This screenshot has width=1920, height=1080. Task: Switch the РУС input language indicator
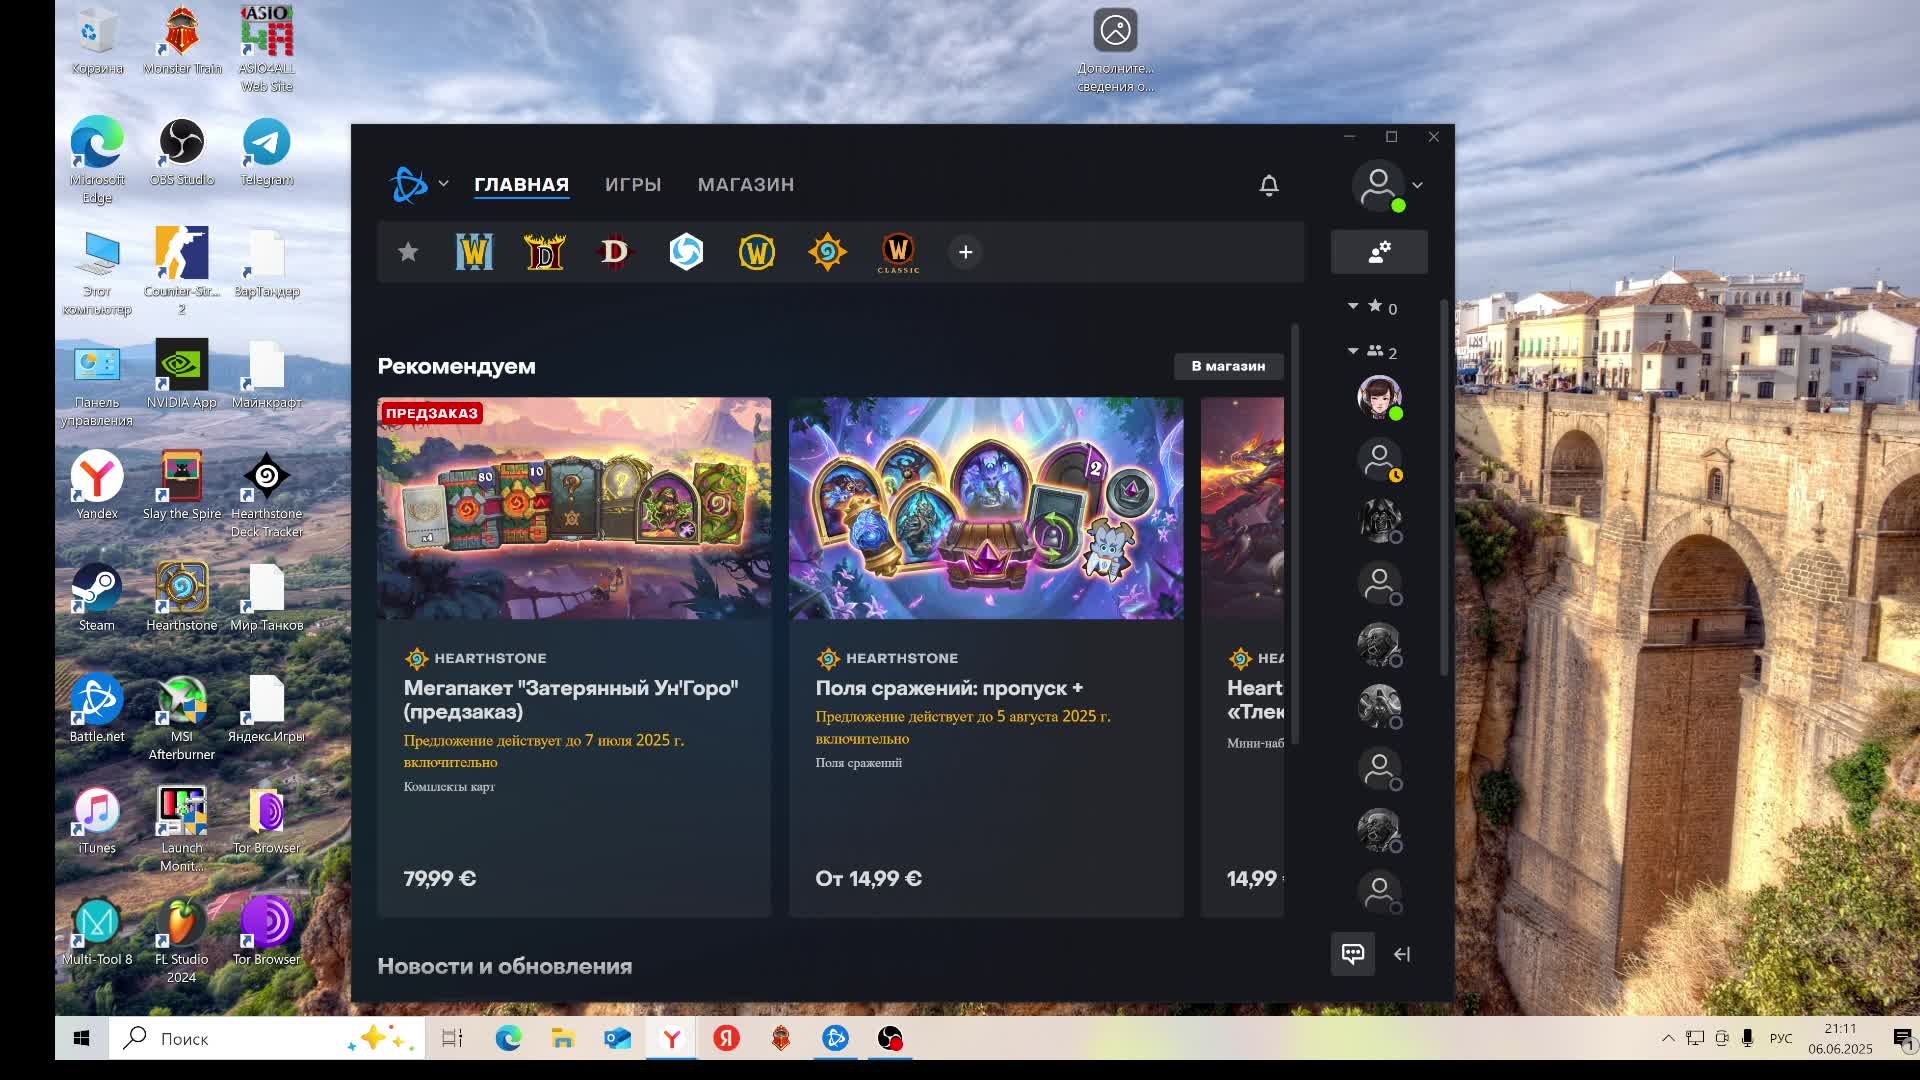click(1781, 1038)
